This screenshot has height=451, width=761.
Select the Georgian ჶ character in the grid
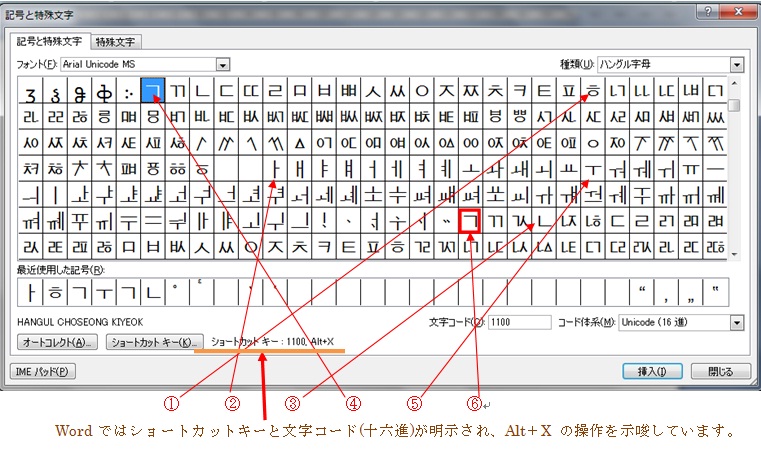coord(104,90)
